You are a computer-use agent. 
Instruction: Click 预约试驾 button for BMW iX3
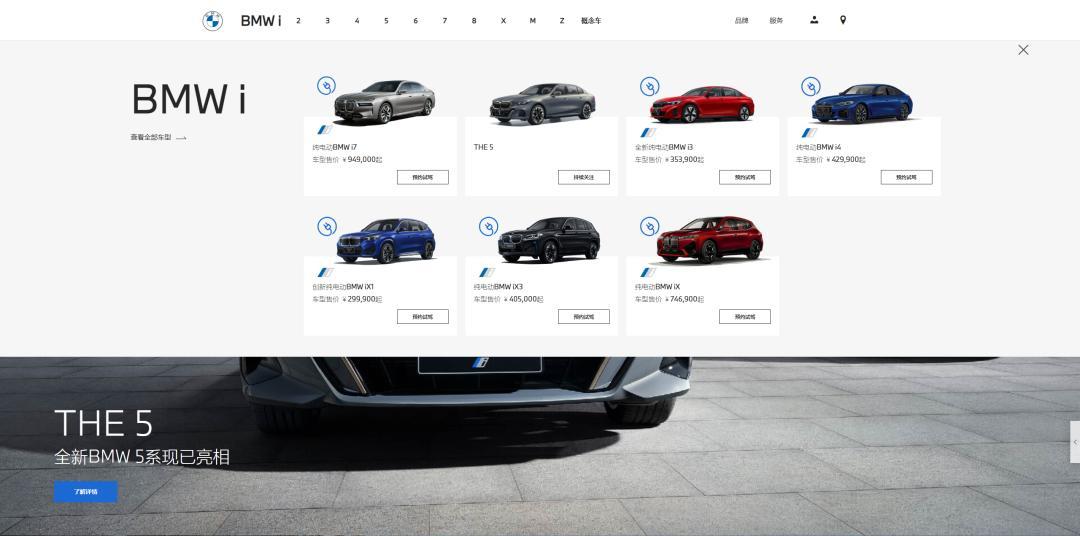pos(584,316)
